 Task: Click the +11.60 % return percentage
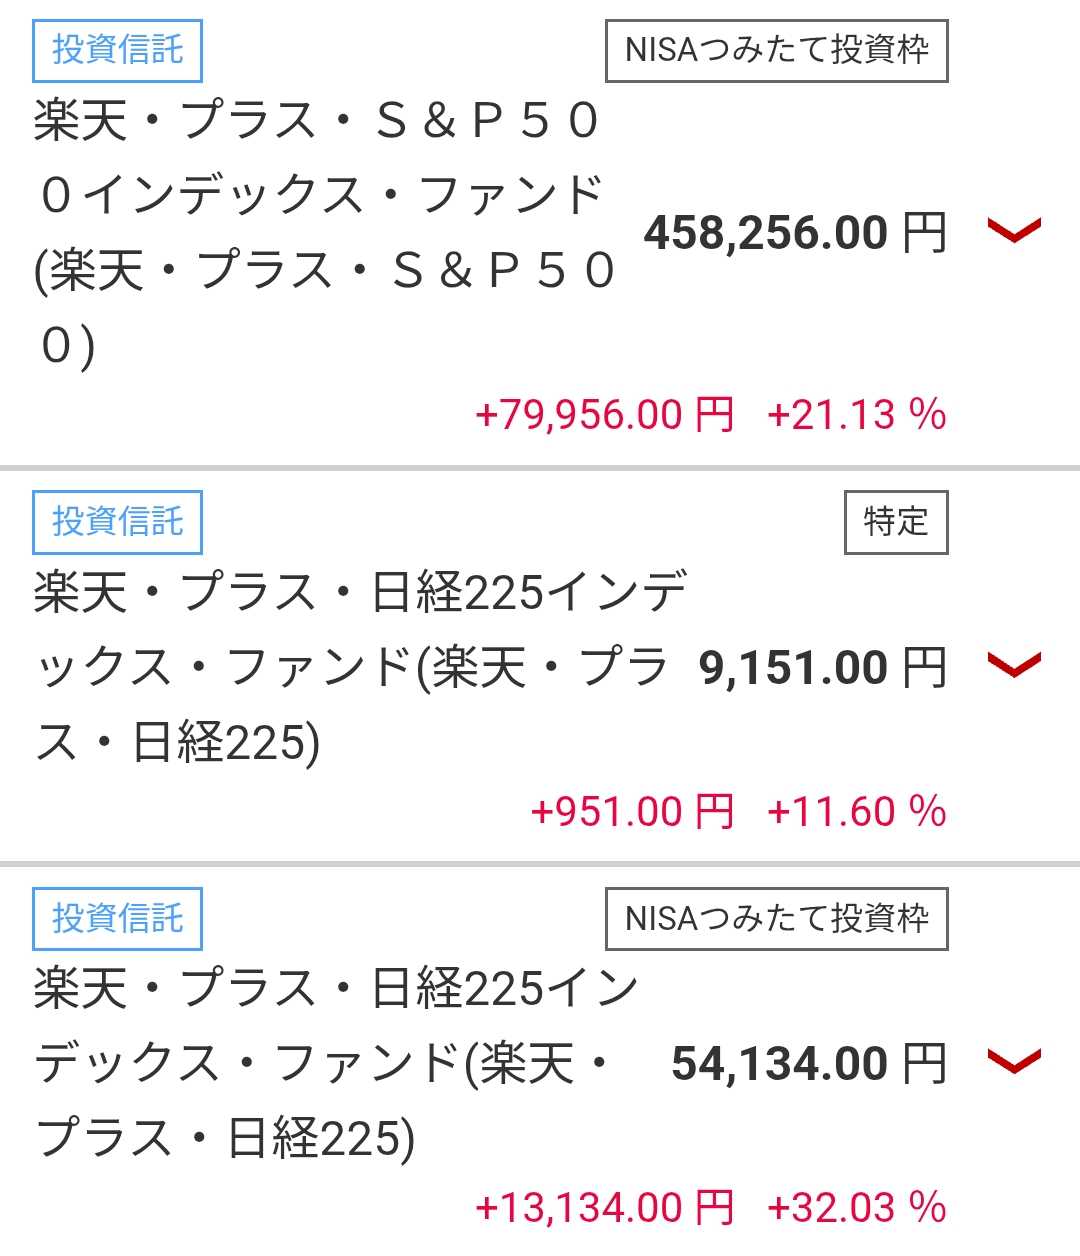(x=856, y=811)
